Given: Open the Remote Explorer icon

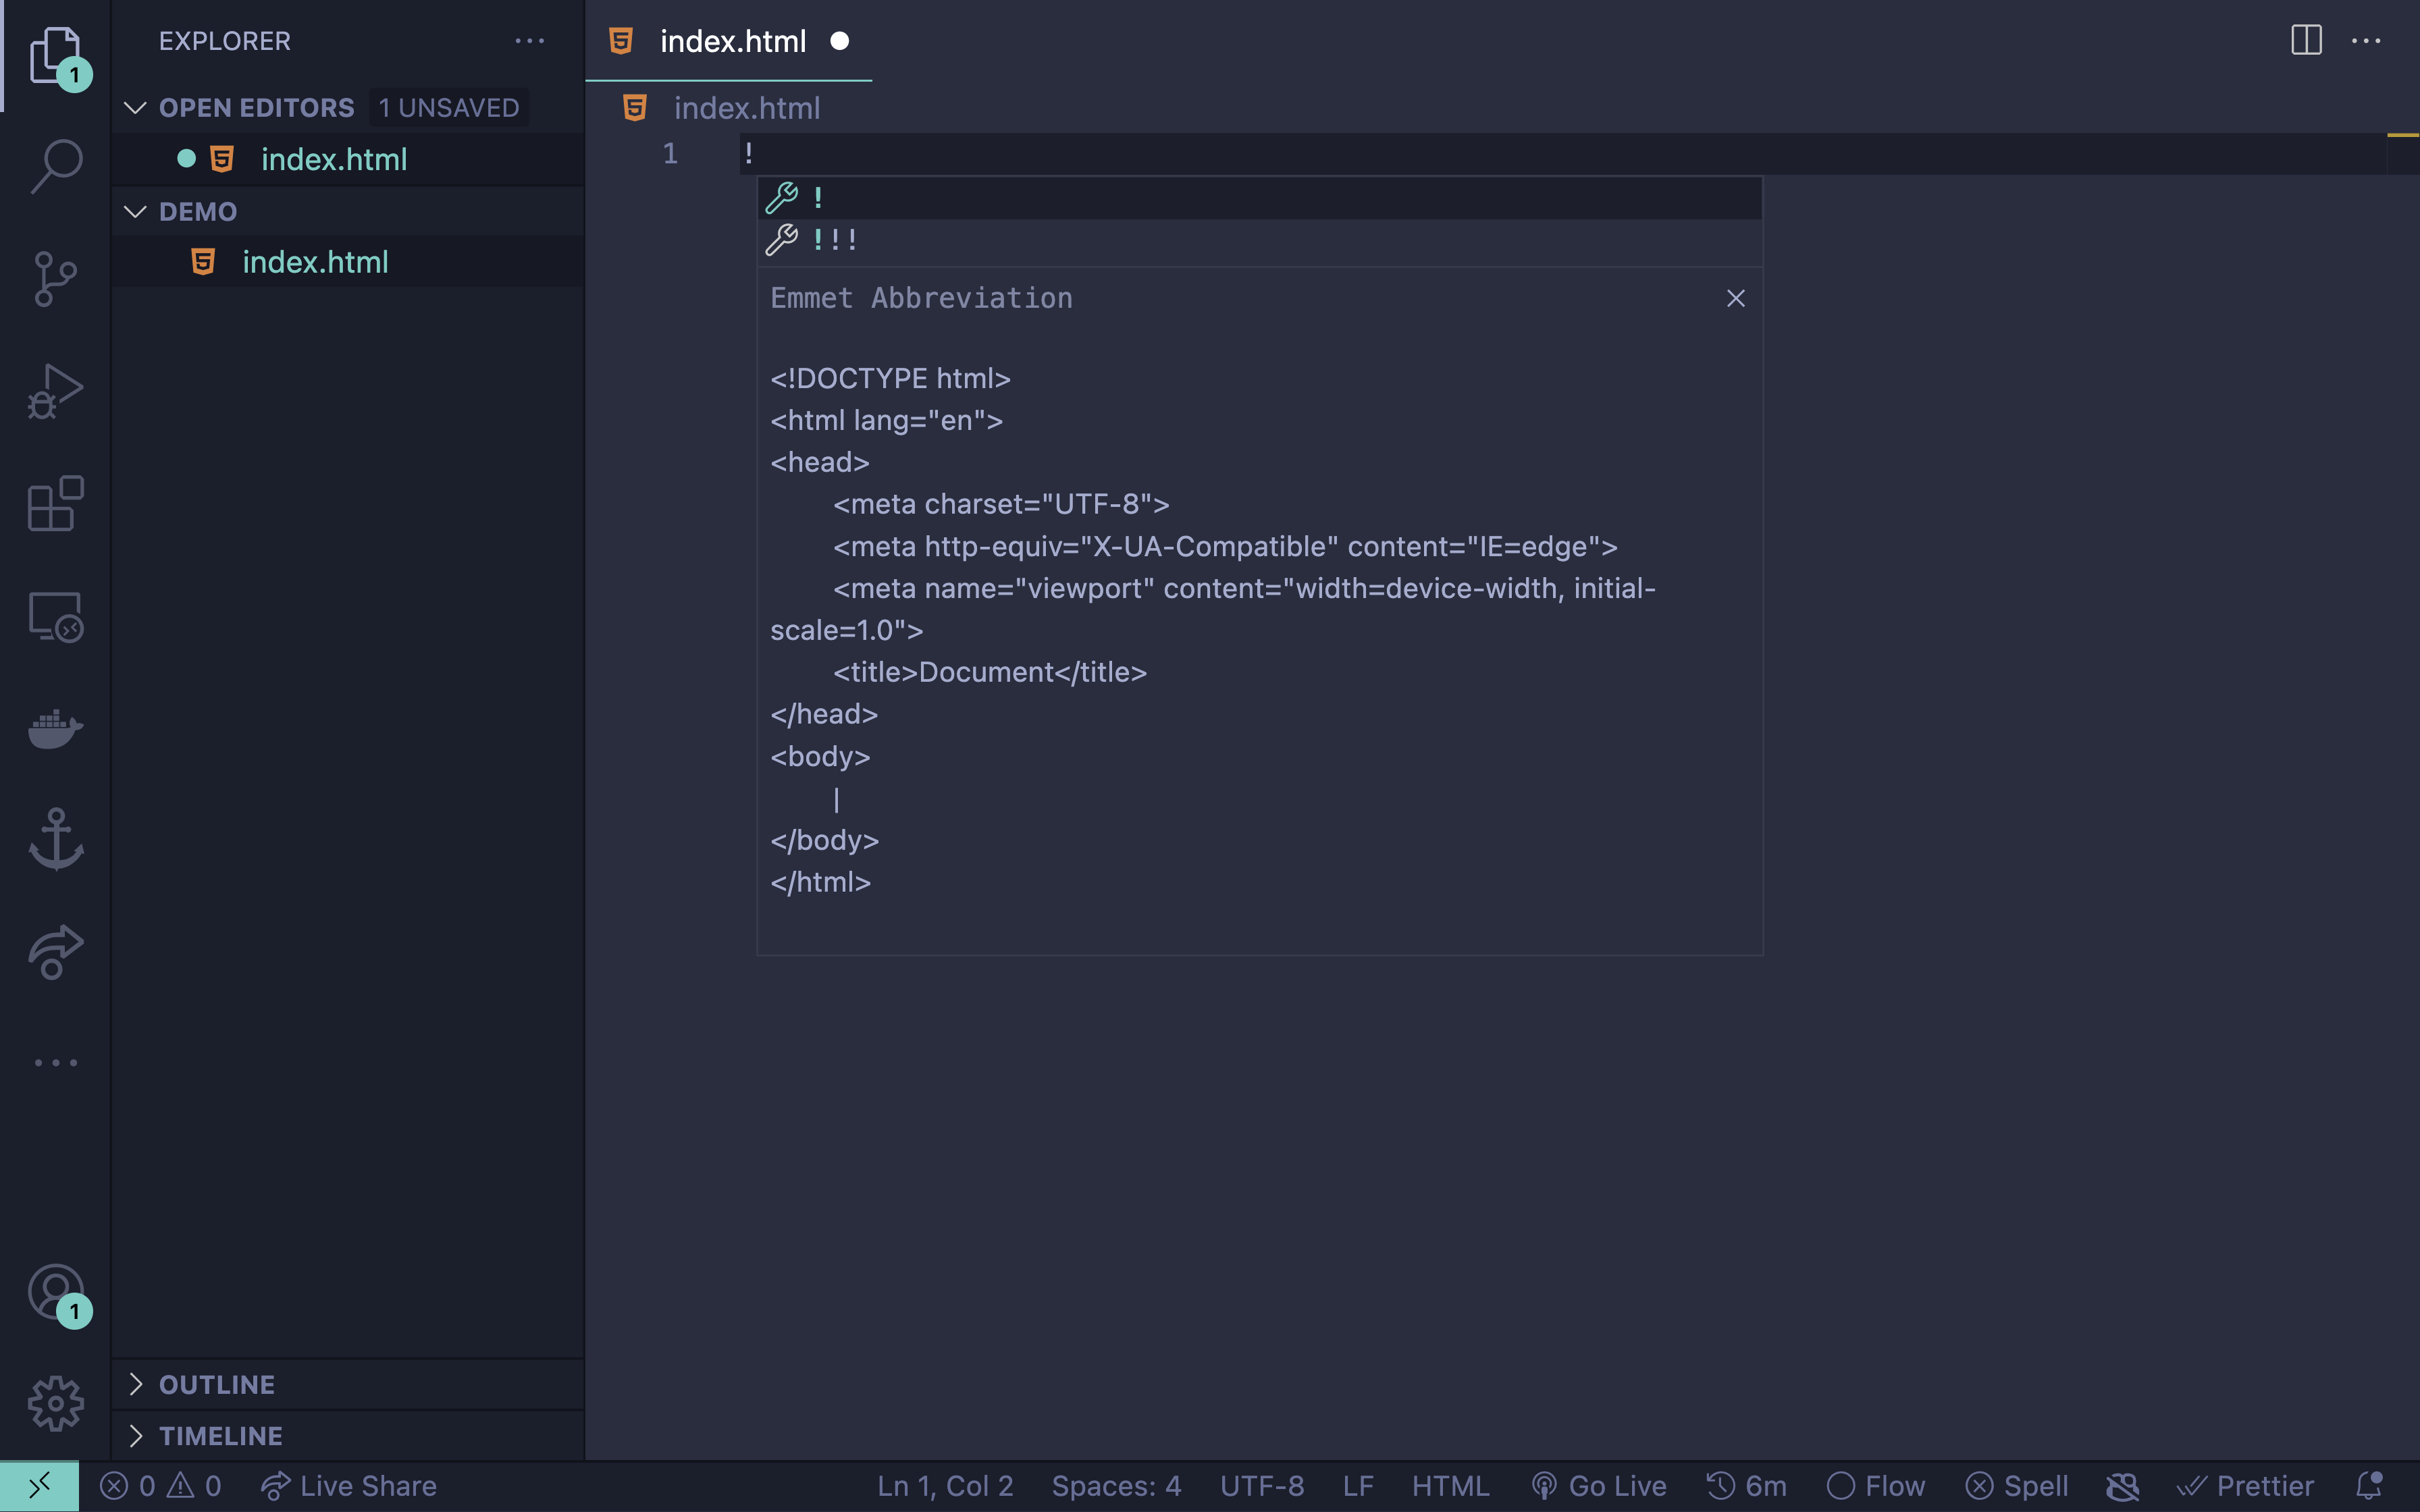Looking at the screenshot, I should [55, 616].
